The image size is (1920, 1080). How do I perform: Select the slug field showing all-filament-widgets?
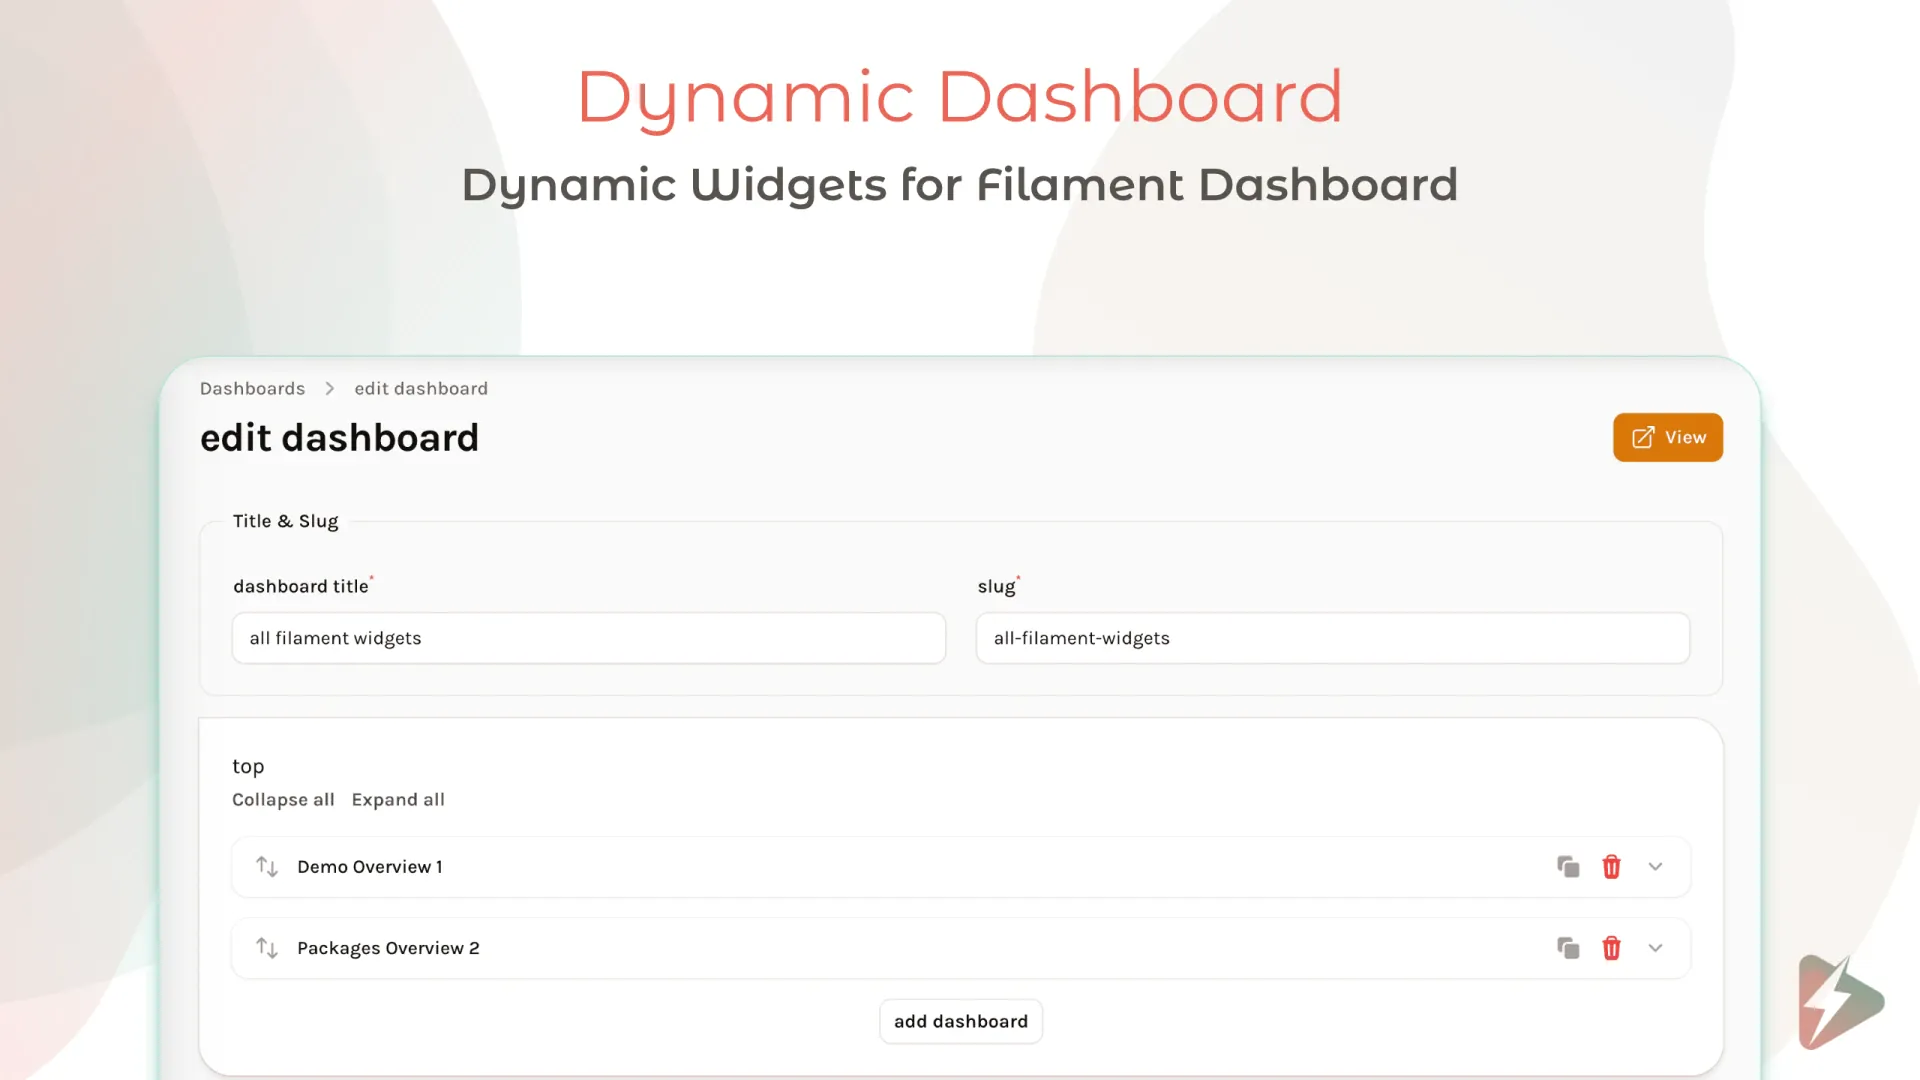[x=1332, y=638]
